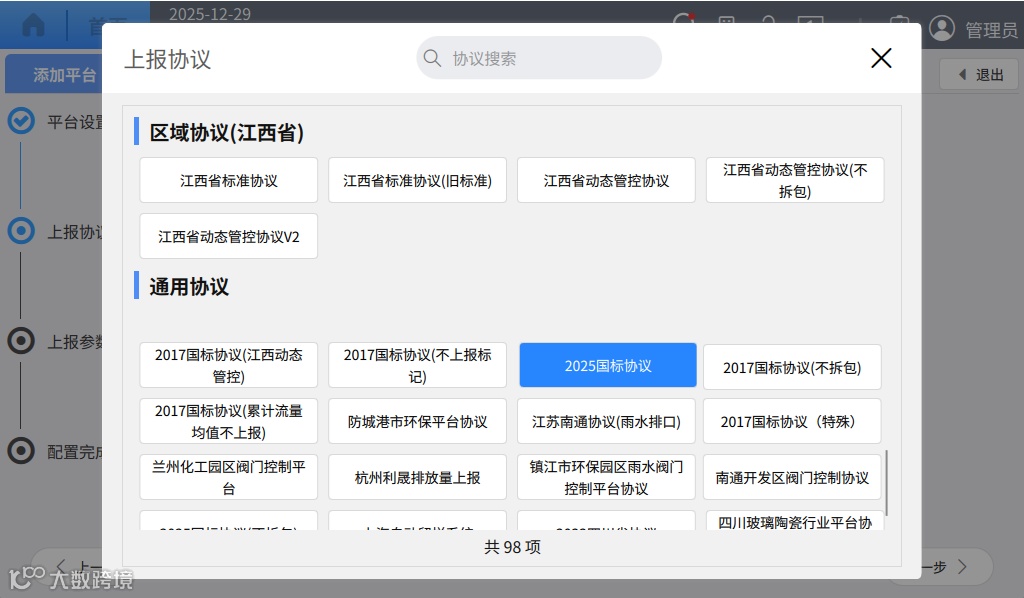Screen dimensions: 1024x598
Task: Click the 区域协议(江西省) section heading
Action: click(227, 133)
